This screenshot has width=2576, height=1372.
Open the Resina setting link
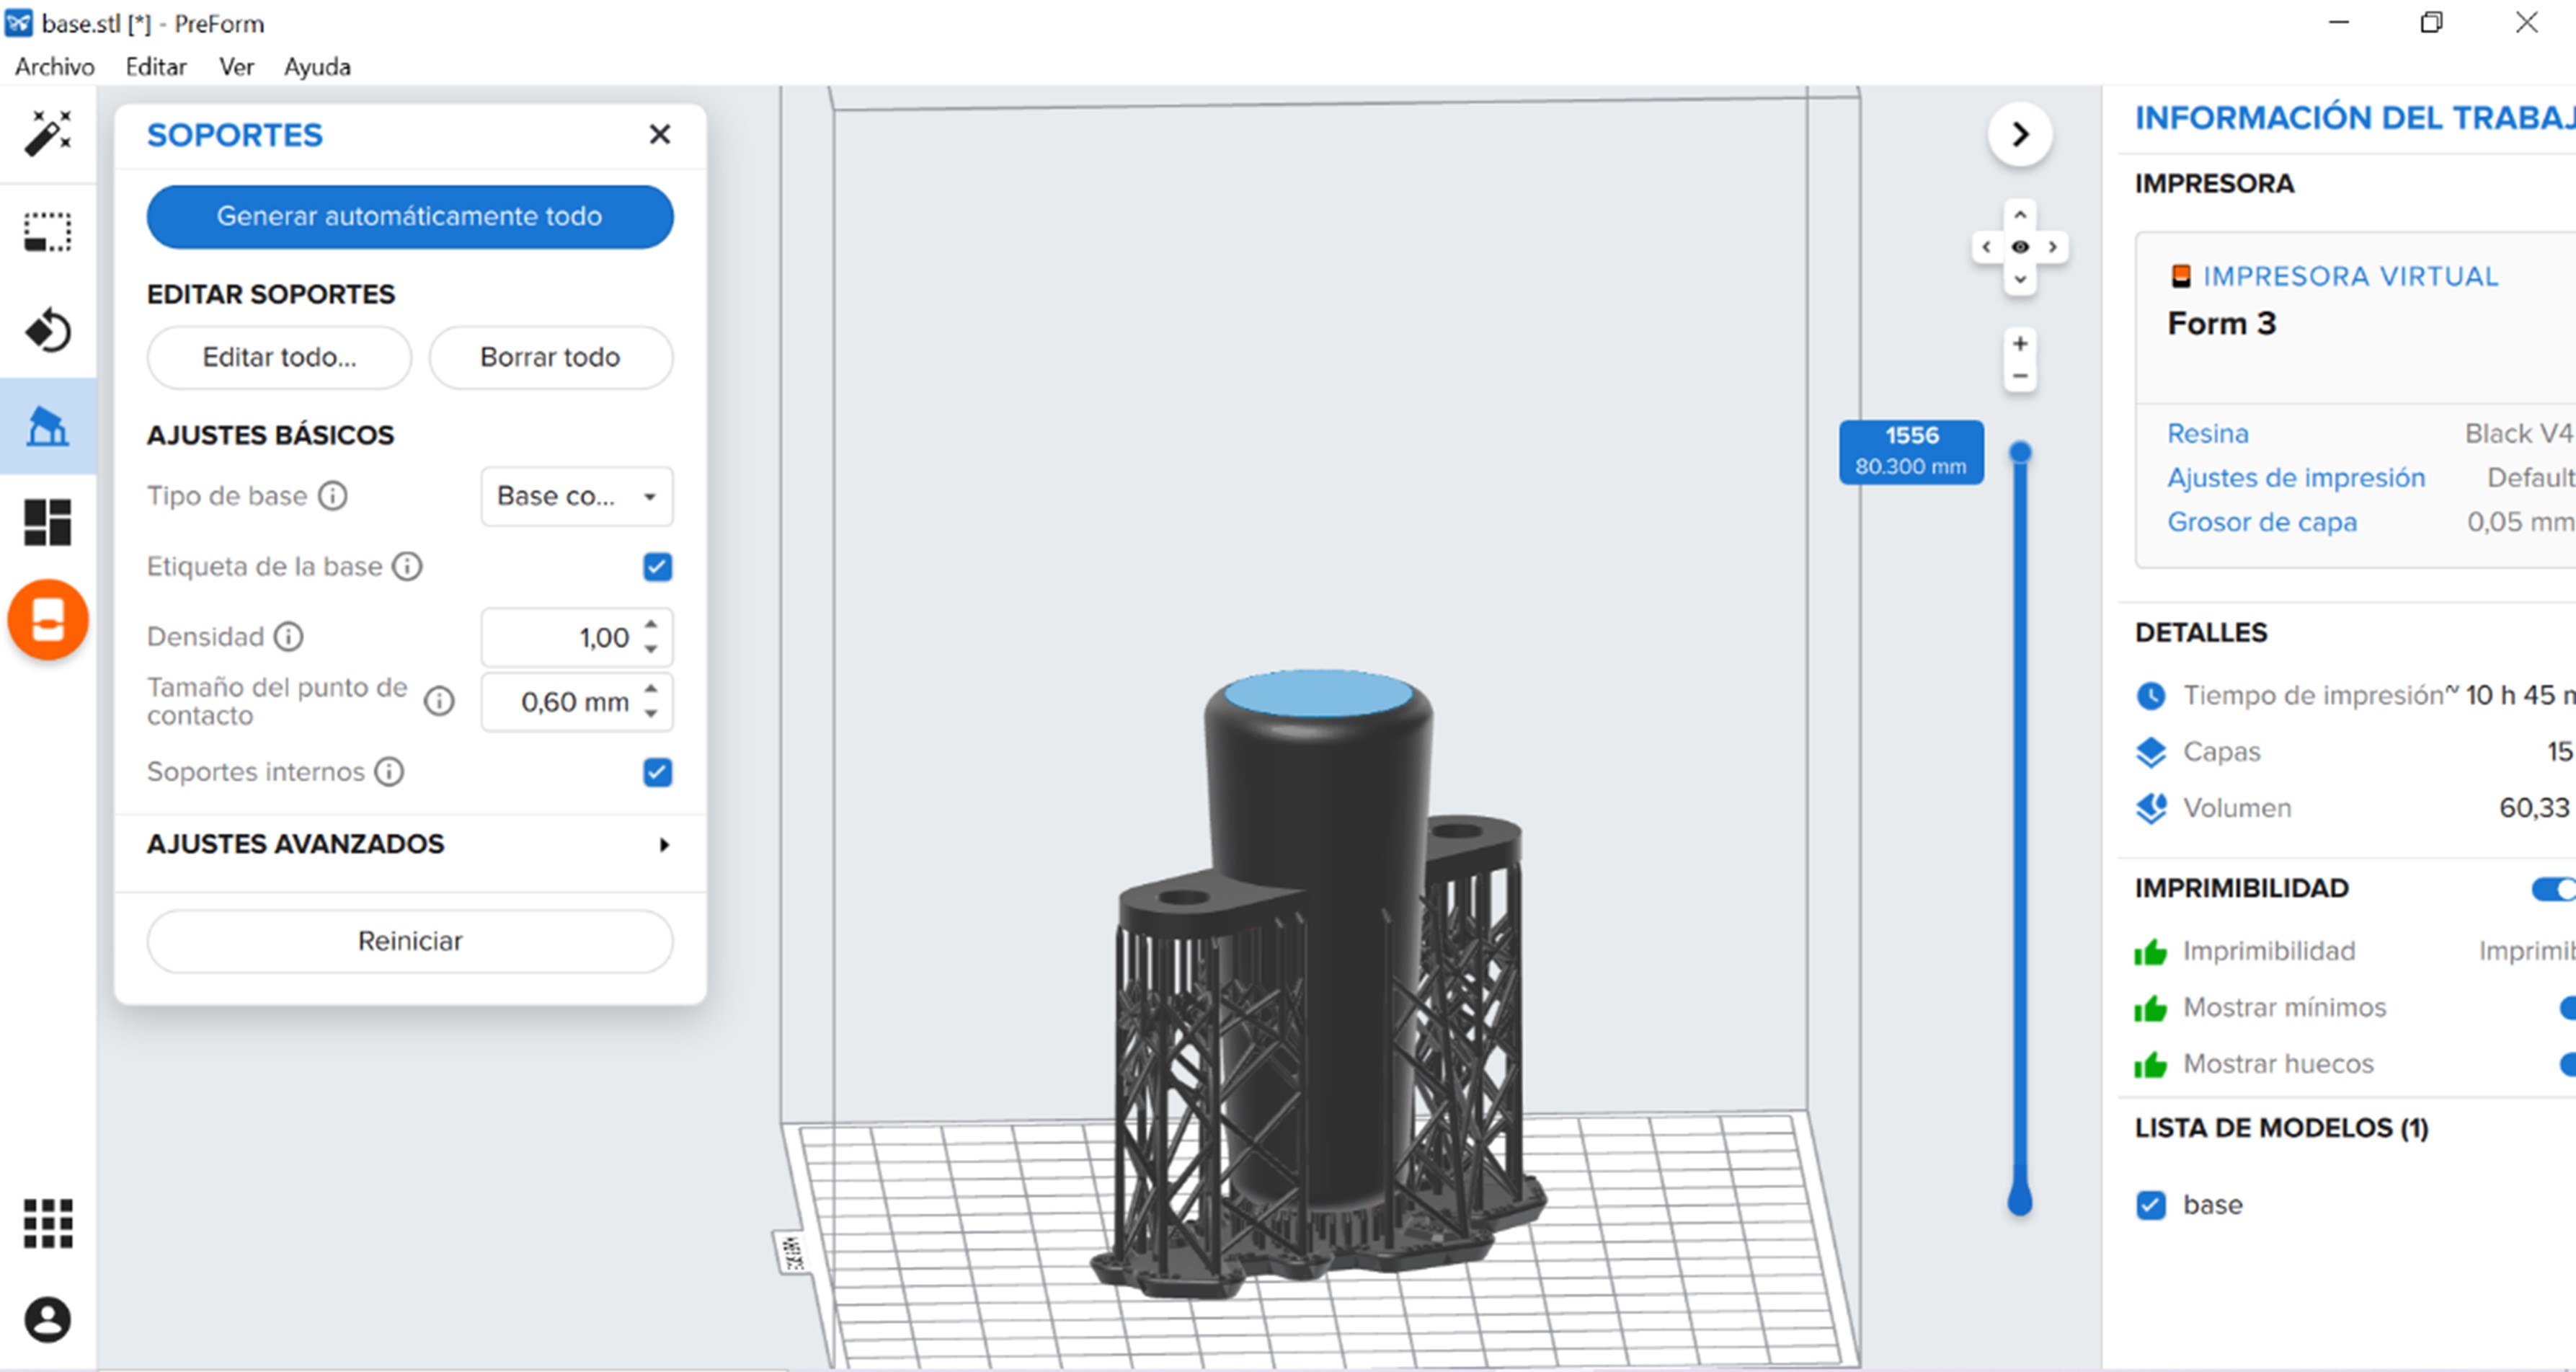[x=2208, y=434]
